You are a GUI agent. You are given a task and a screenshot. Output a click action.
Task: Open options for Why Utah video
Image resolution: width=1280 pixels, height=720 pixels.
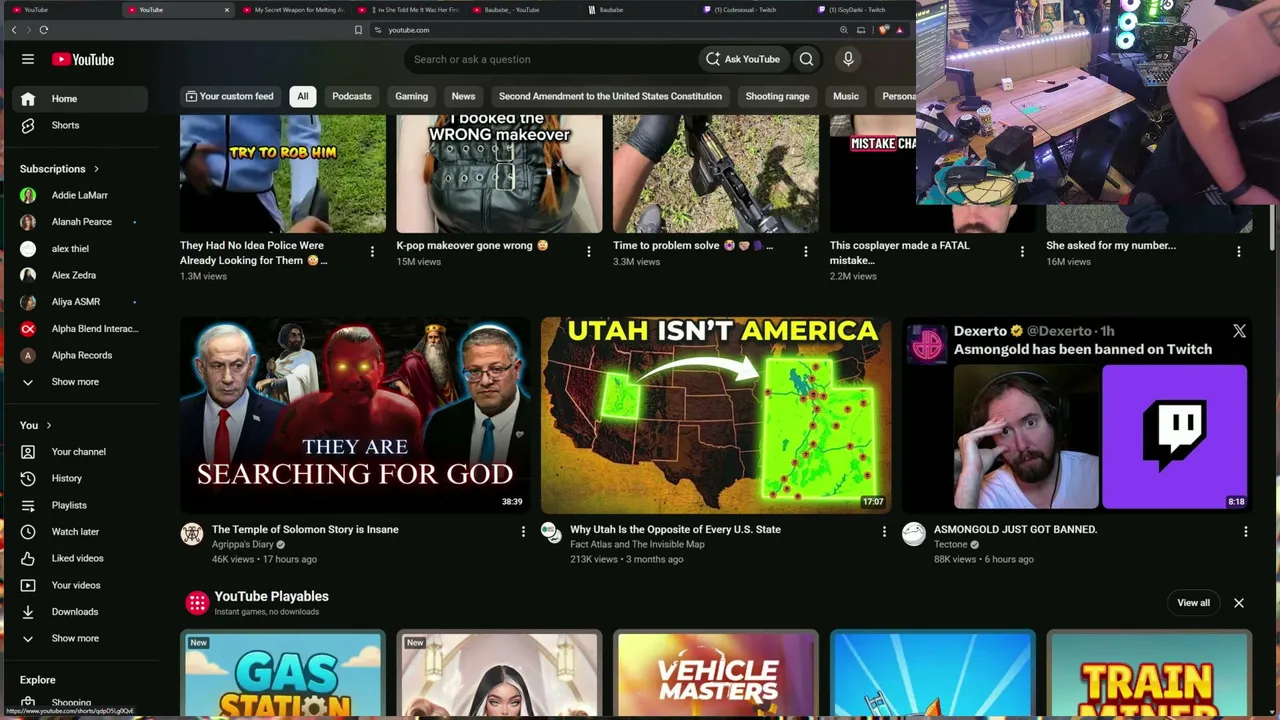pos(883,532)
